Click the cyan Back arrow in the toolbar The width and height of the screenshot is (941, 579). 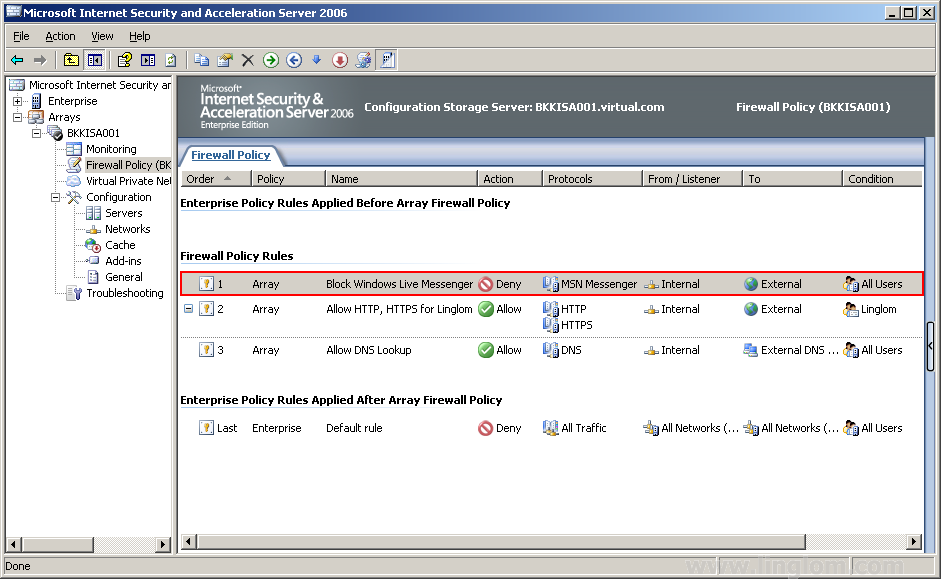17,60
